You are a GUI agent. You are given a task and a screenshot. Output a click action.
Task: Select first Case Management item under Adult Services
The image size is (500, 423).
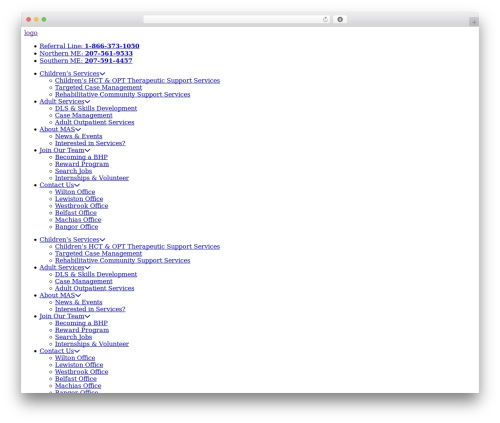pos(84,115)
